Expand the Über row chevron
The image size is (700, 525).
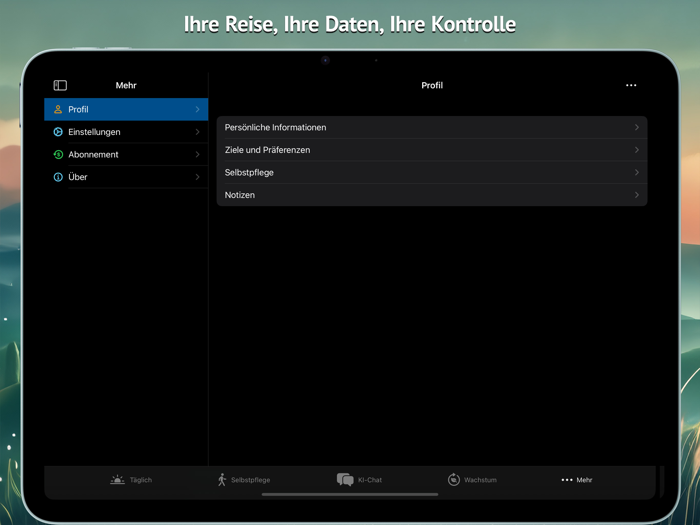click(x=197, y=177)
